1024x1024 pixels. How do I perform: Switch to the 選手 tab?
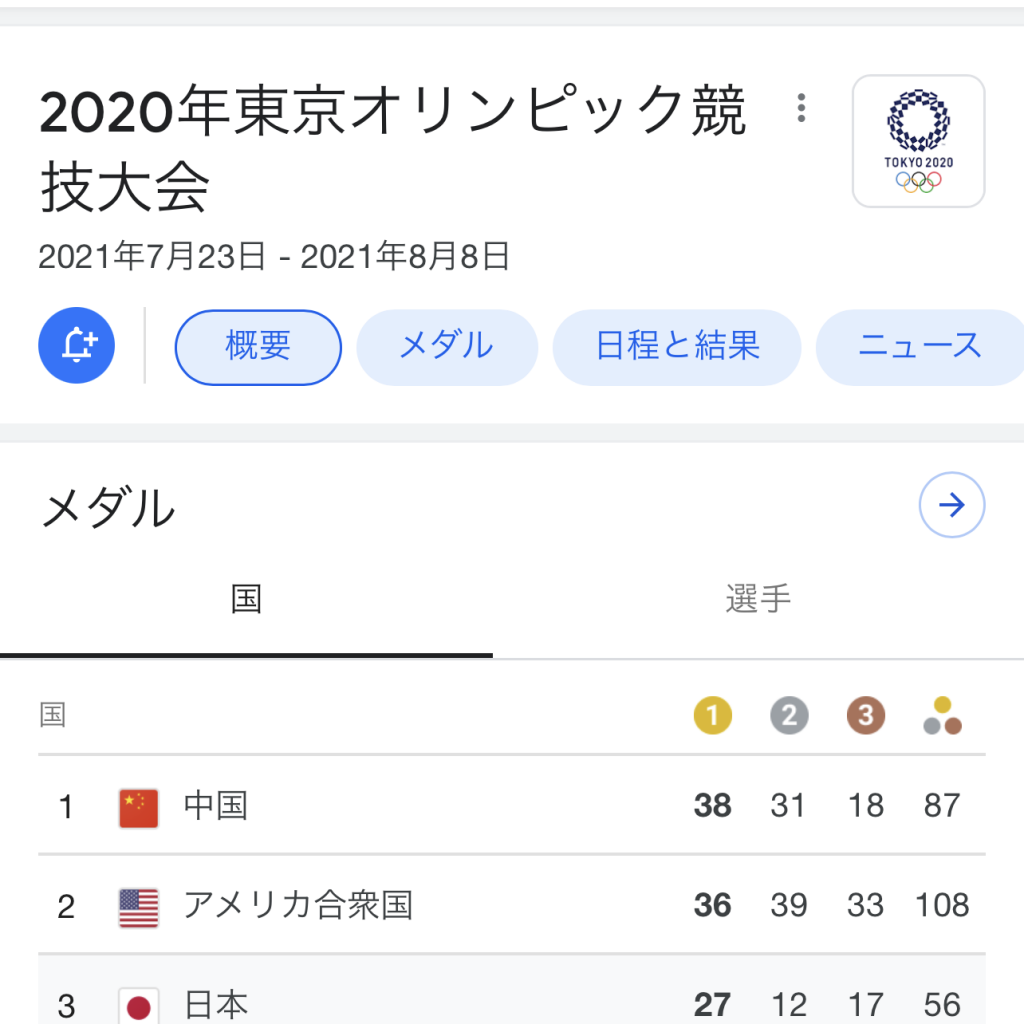758,600
